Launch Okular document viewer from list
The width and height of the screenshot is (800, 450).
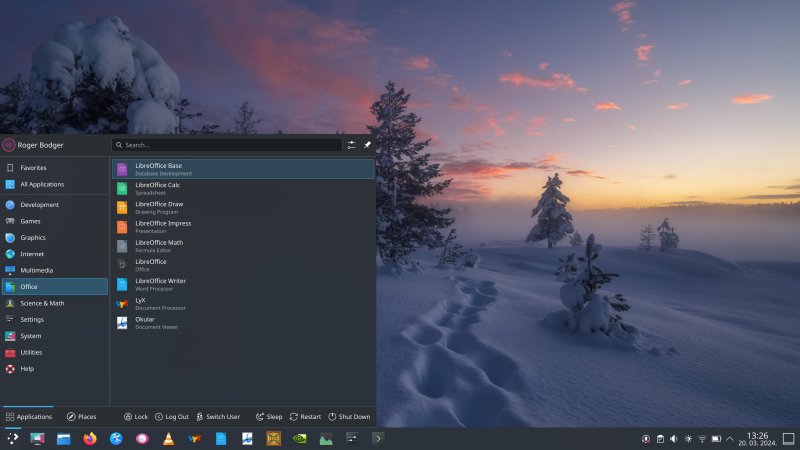point(243,322)
